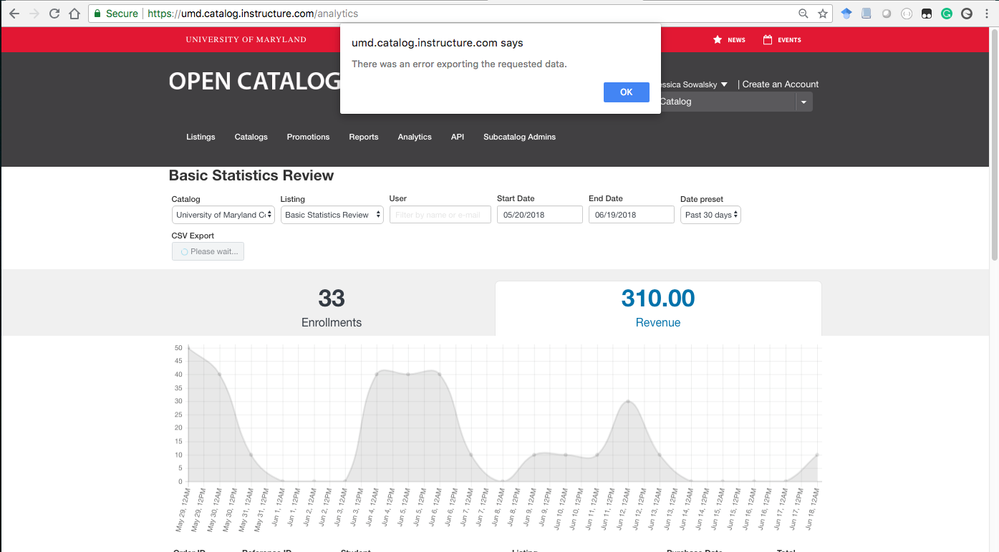Image resolution: width=999 pixels, height=552 pixels.
Task: Open the Reports menu item
Action: (363, 137)
